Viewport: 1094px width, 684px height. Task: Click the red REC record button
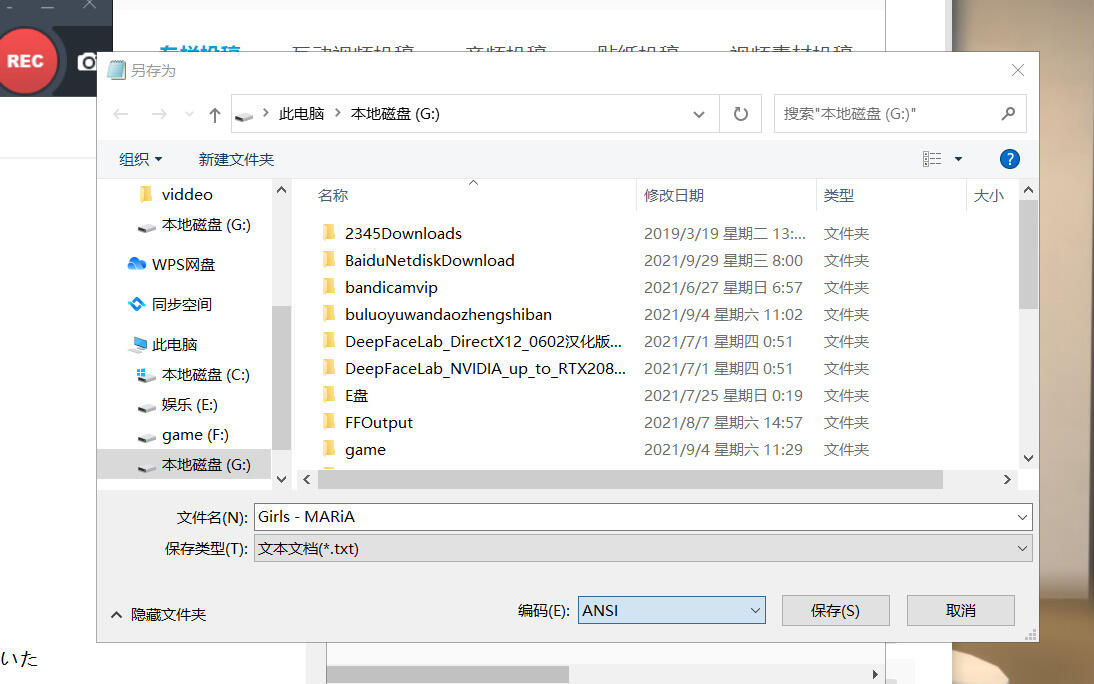(x=27, y=61)
